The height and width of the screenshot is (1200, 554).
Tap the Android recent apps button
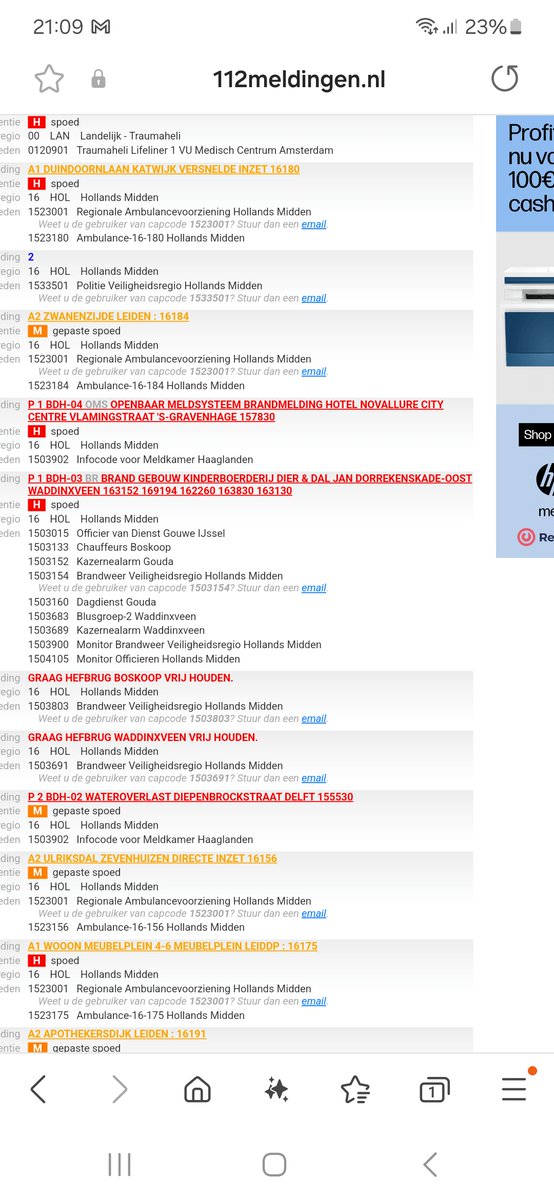[x=119, y=1164]
